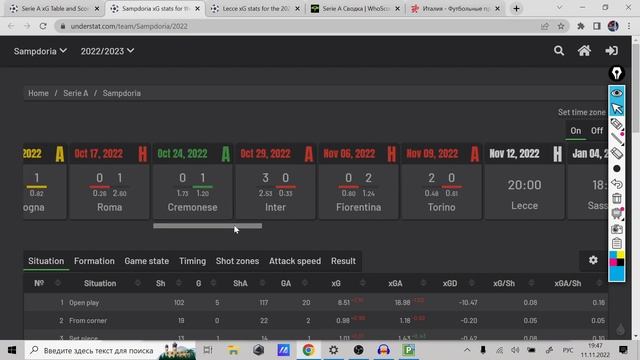Switch to Serie A xG Table browser tab

pos(54,9)
